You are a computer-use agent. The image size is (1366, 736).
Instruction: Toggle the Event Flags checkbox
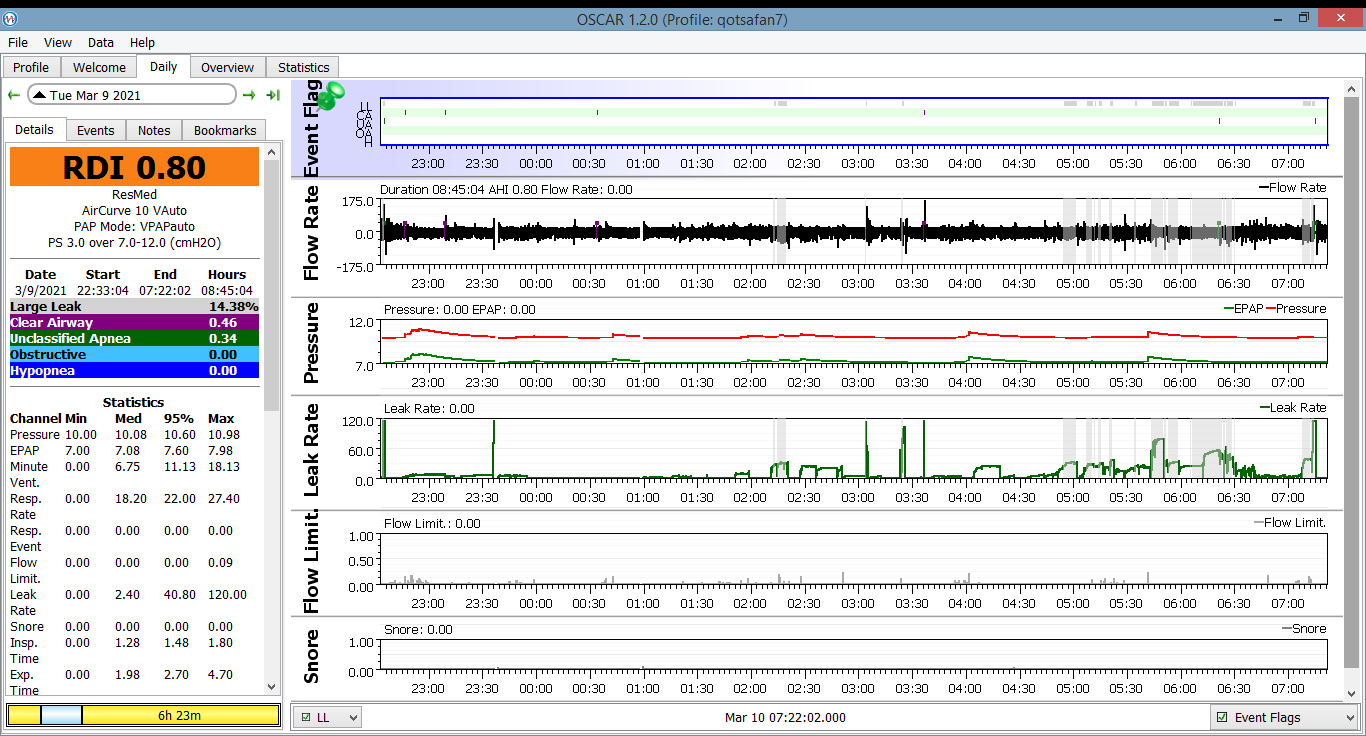[x=1222, y=717]
